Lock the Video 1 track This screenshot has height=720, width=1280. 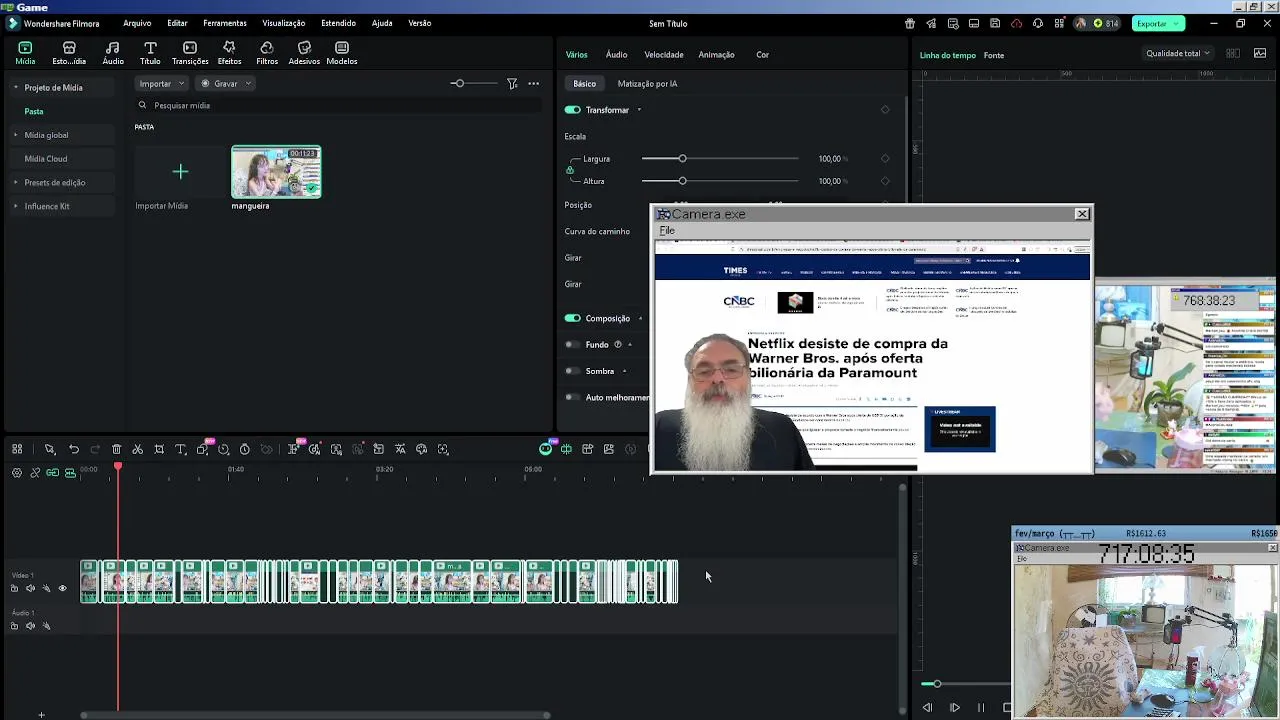coord(14,589)
